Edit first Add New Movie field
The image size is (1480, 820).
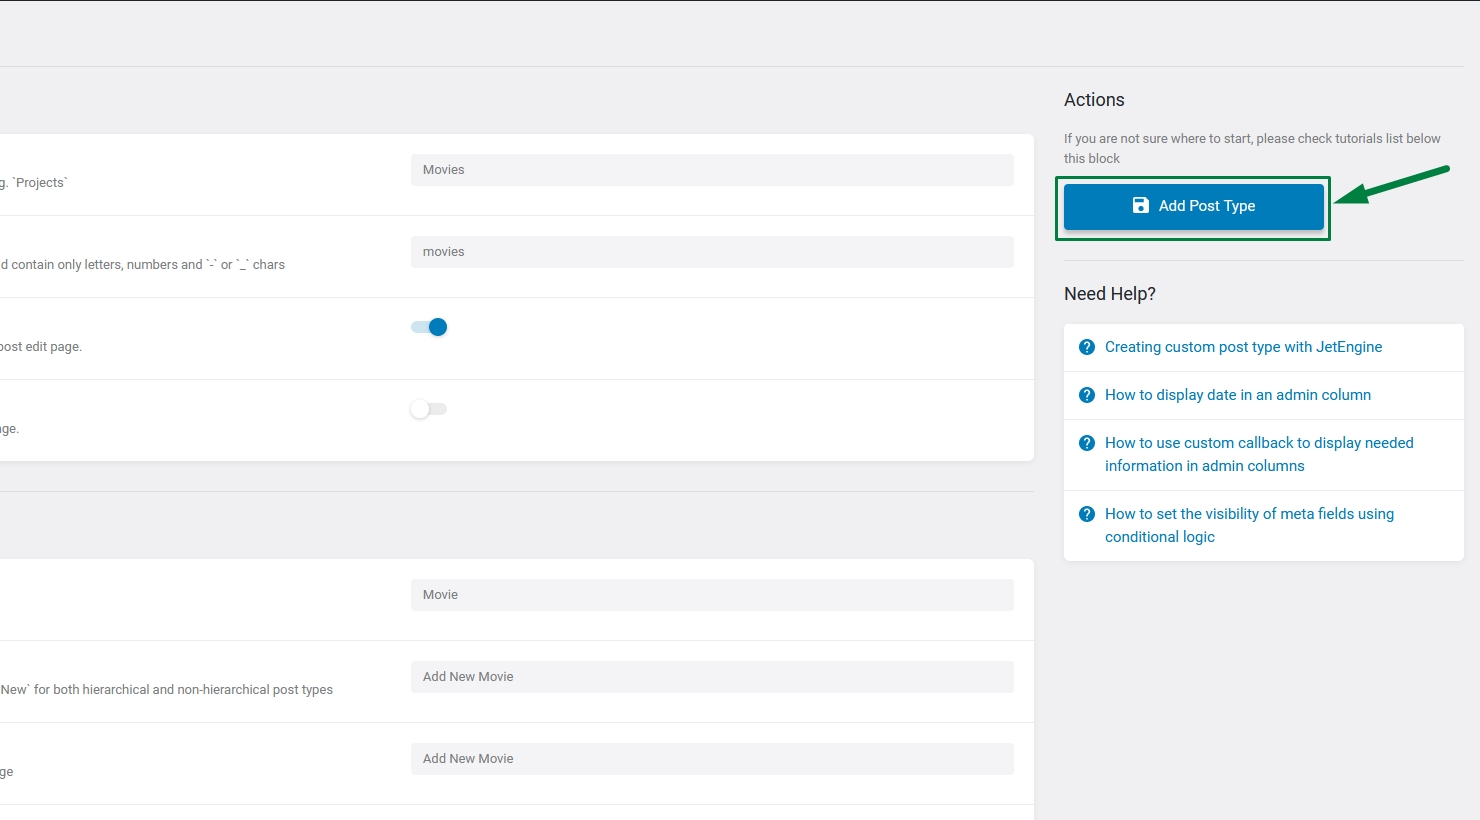point(712,677)
